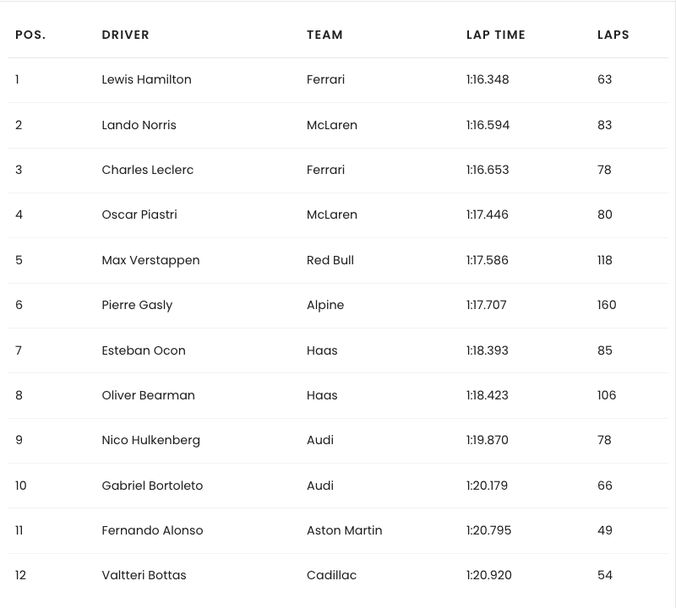
Task: Click the LAP TIME column header
Action: pyautogui.click(x=495, y=35)
